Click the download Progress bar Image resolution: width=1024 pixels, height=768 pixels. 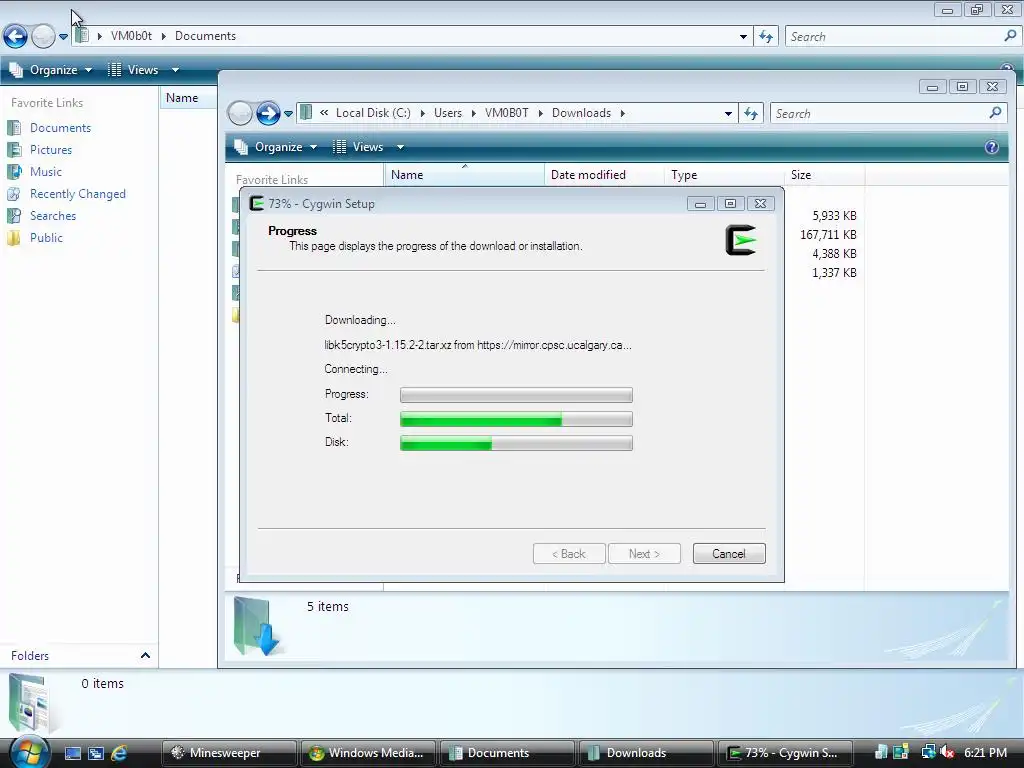516,394
